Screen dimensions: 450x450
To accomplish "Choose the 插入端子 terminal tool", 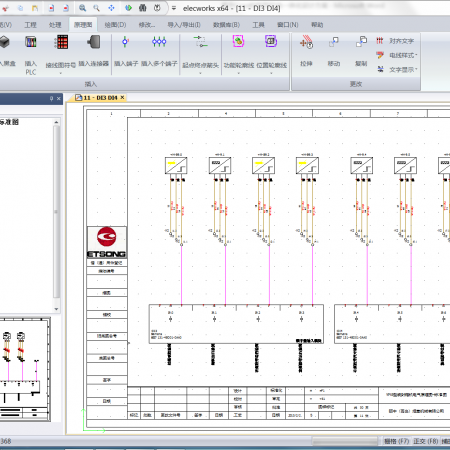I will (125, 42).
